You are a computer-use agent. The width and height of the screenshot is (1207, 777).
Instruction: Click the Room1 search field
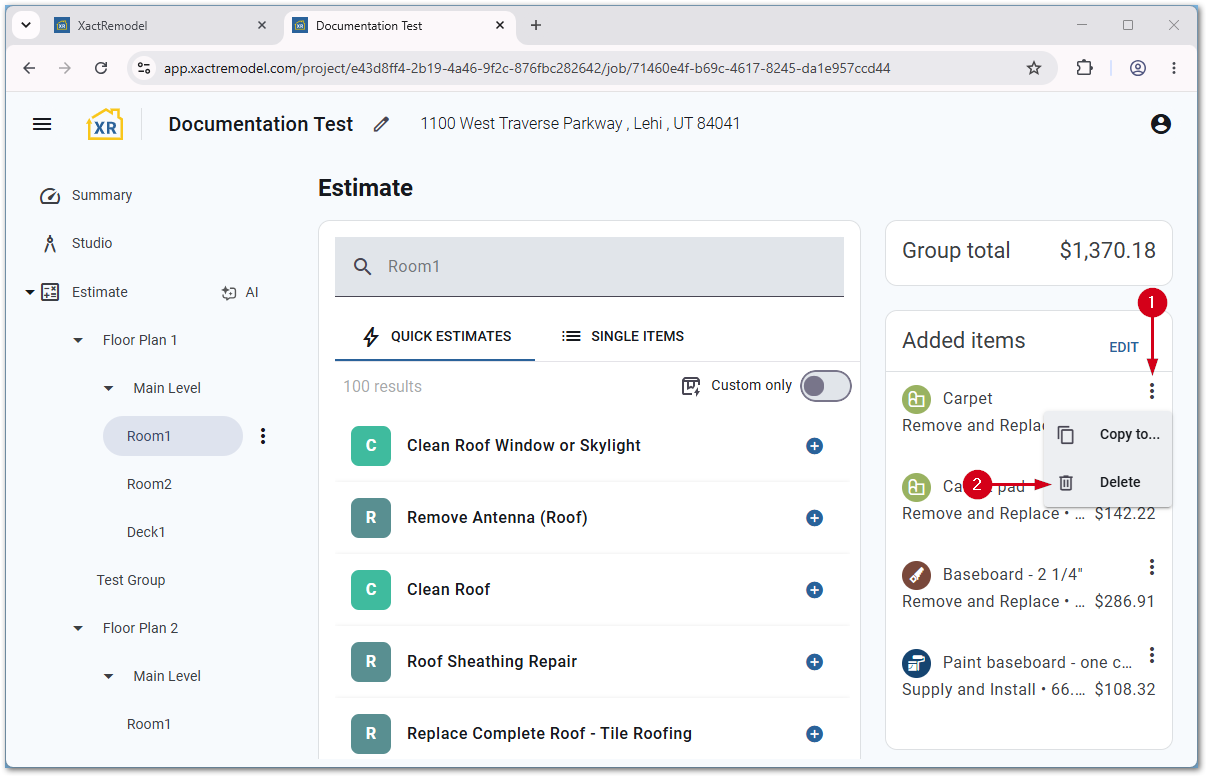coord(589,266)
